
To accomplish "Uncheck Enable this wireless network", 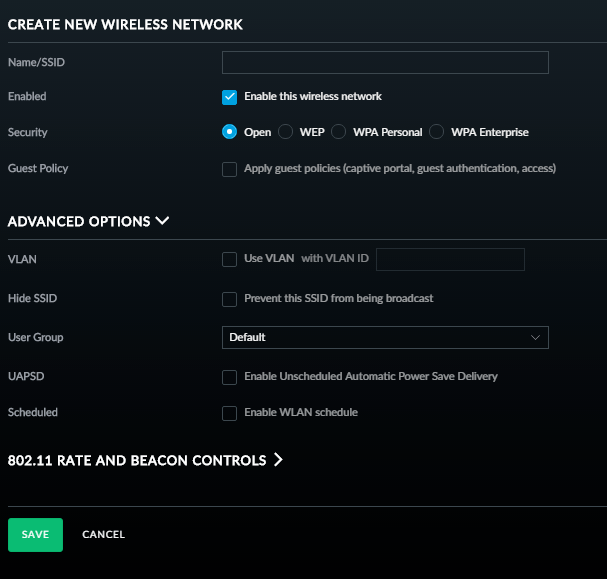I will pyautogui.click(x=230, y=97).
